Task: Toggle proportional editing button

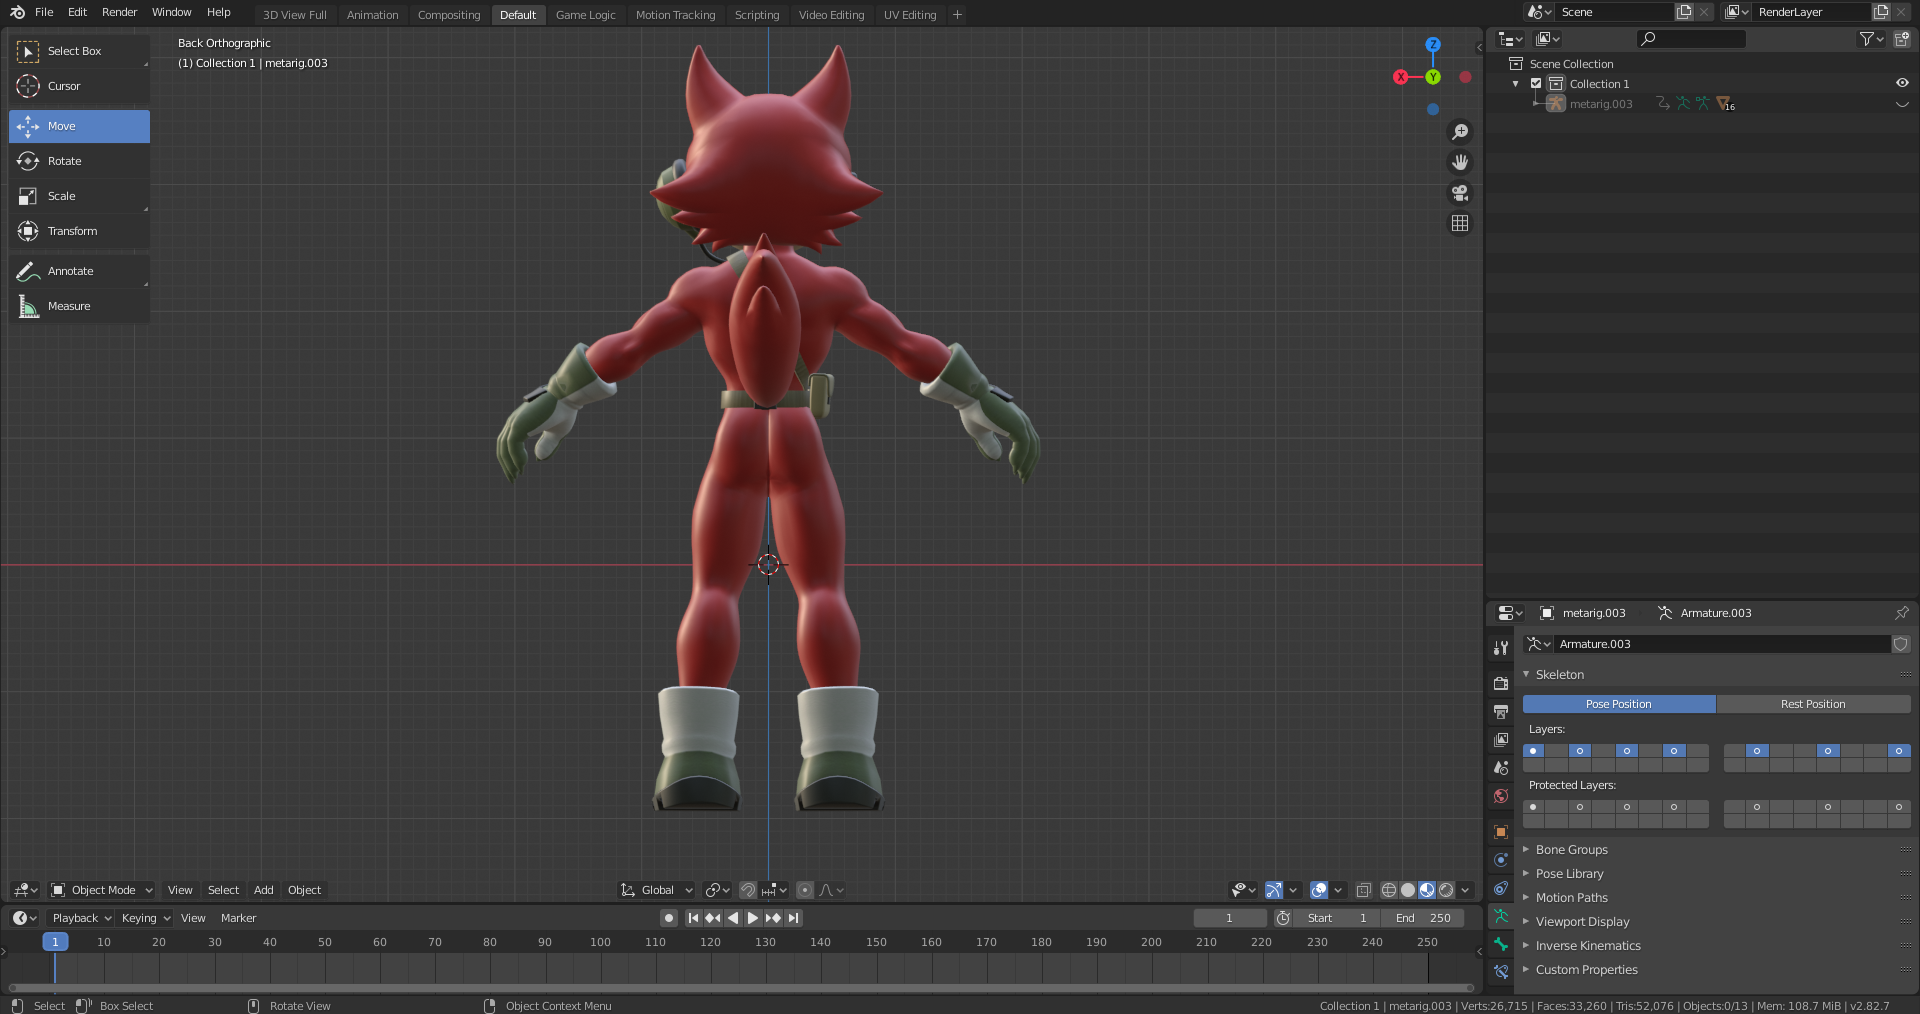Action: pyautogui.click(x=805, y=890)
